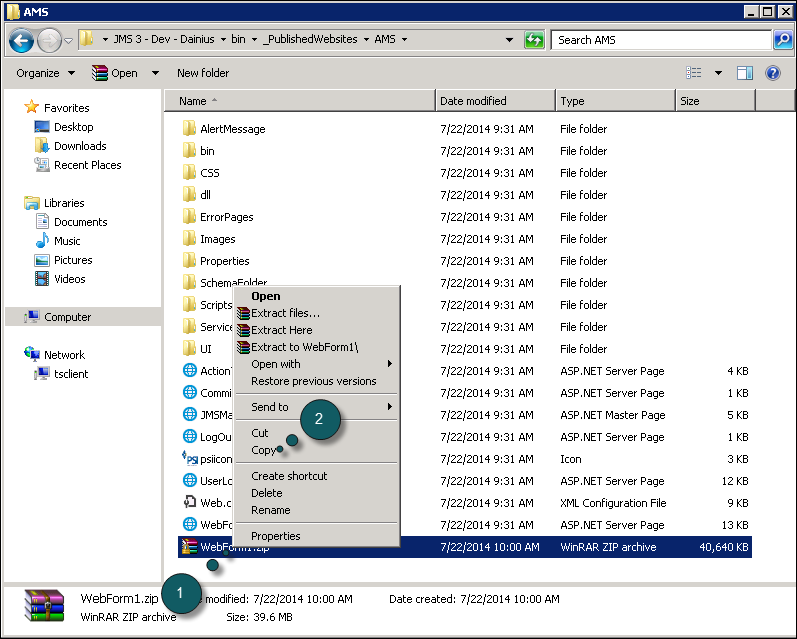
Task: Select the dll folder icon
Action: click(189, 195)
